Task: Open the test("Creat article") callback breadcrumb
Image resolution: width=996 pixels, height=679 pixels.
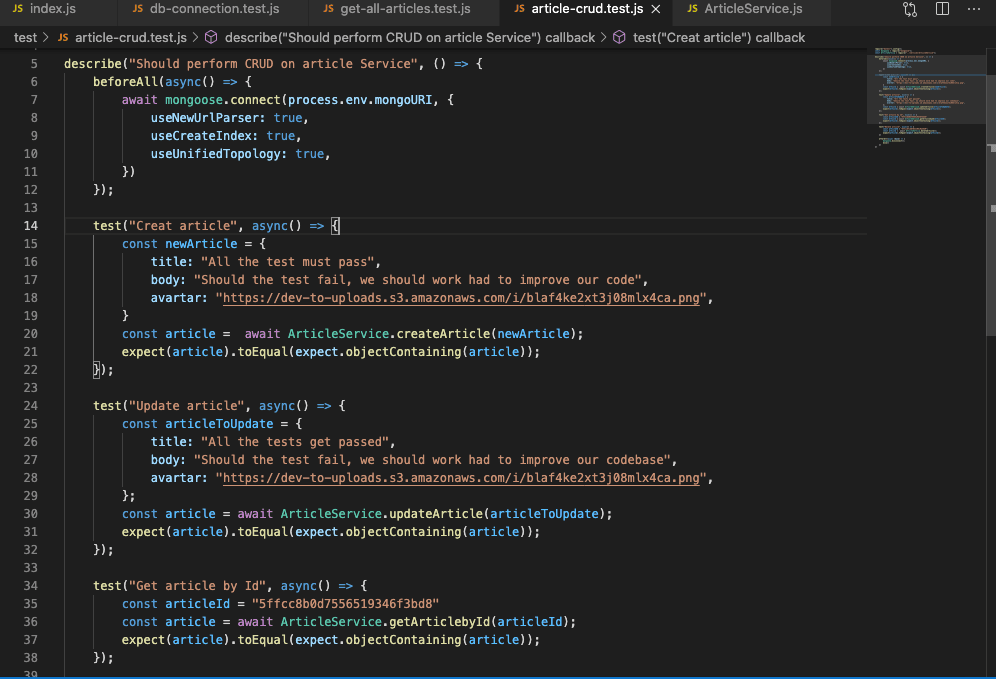Action: 718,38
